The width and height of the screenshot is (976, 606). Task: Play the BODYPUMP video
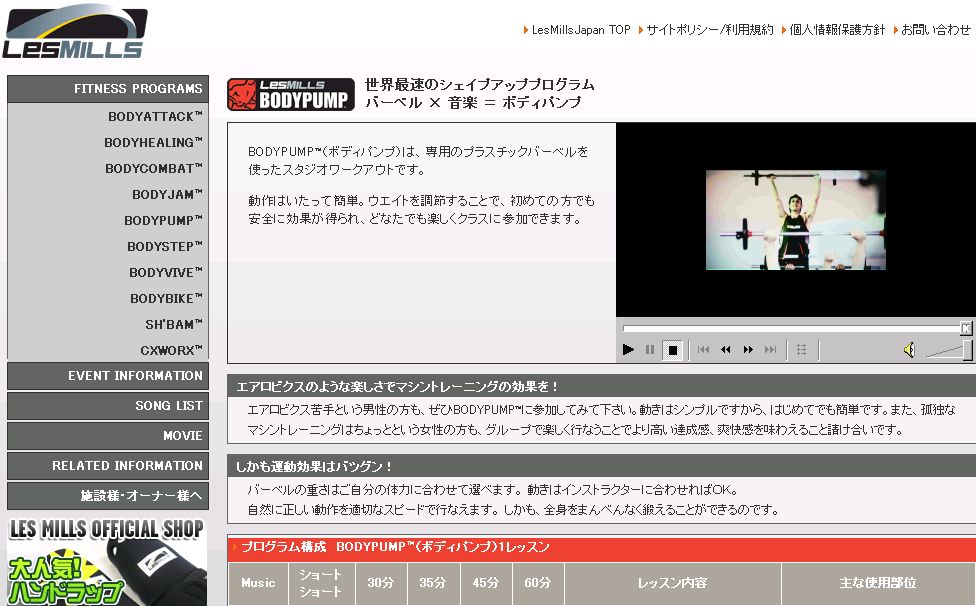[x=628, y=350]
